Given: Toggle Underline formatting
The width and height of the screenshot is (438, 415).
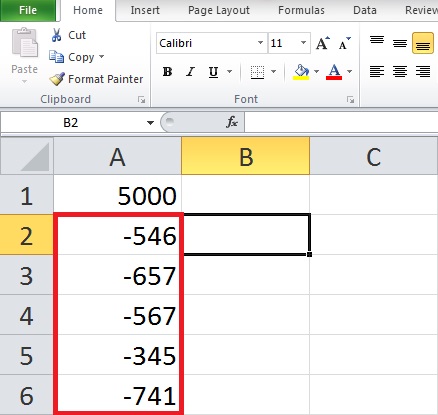Looking at the screenshot, I should [213, 72].
